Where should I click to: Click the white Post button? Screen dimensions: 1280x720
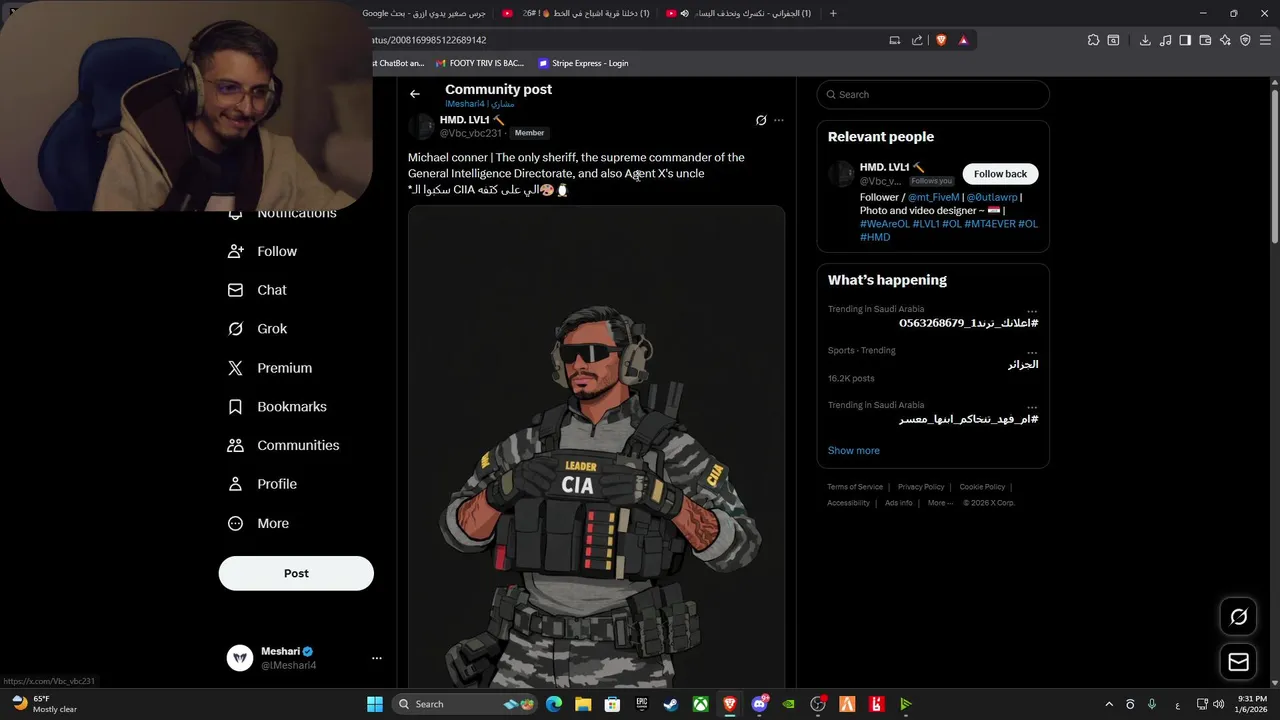coord(296,573)
